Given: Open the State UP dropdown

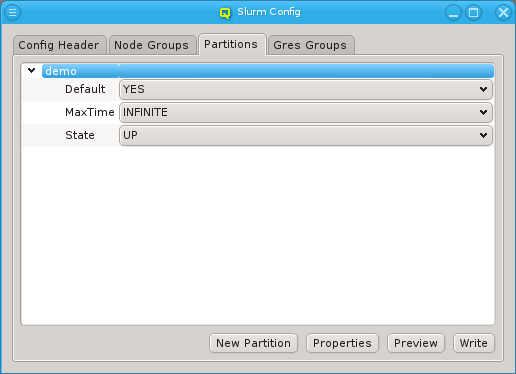Looking at the screenshot, I should 306,135.
